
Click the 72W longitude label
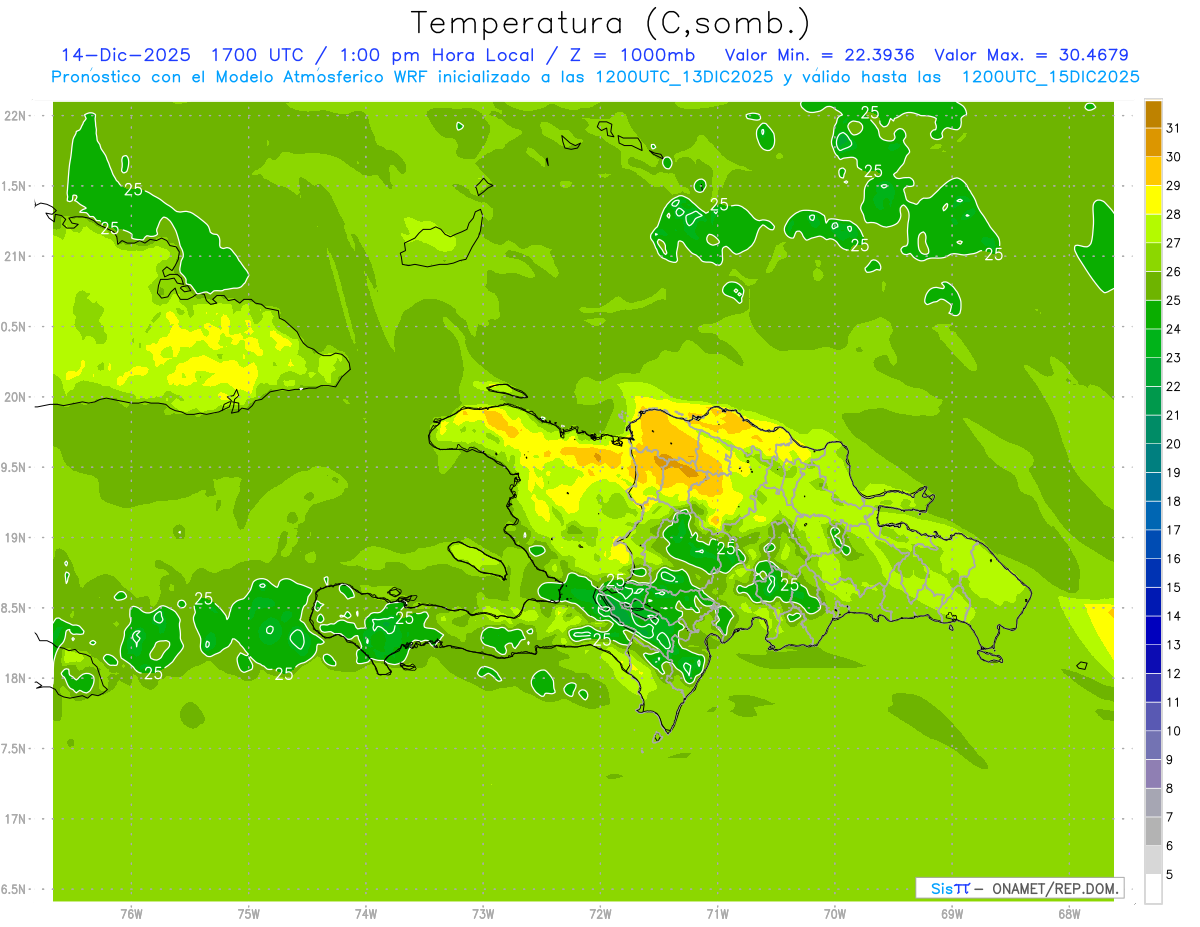[x=600, y=913]
